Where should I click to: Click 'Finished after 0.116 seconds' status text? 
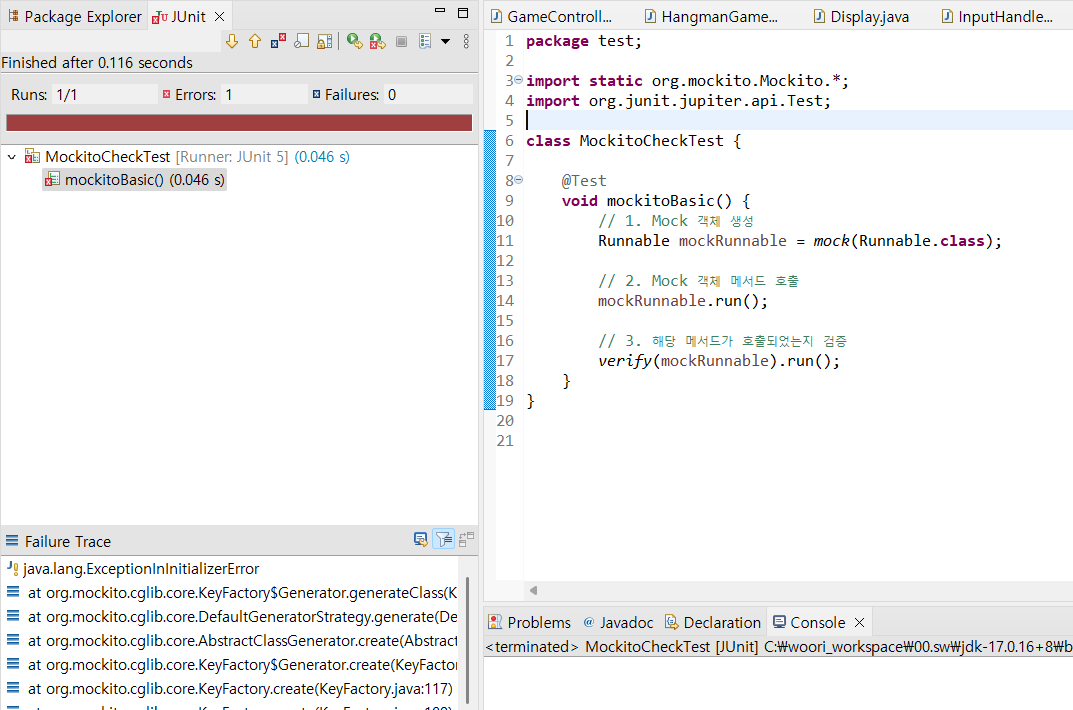(x=97, y=63)
